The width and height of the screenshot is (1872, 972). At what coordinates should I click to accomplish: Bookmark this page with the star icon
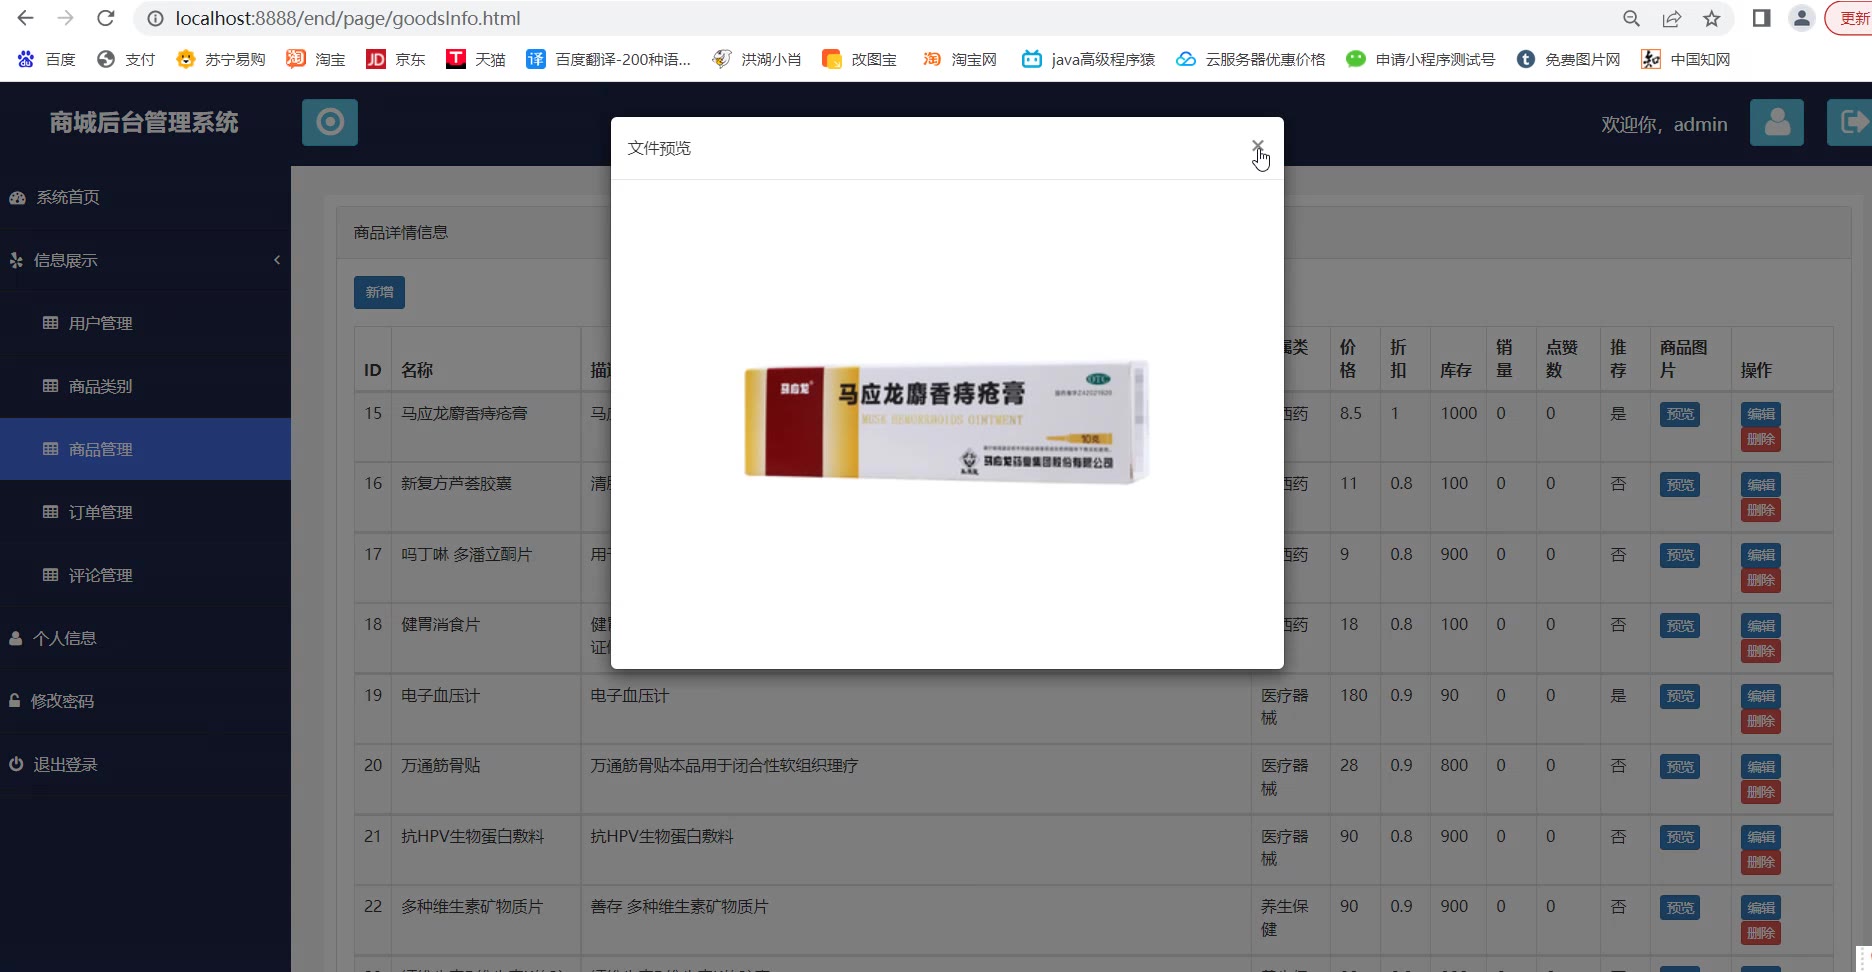click(x=1712, y=18)
